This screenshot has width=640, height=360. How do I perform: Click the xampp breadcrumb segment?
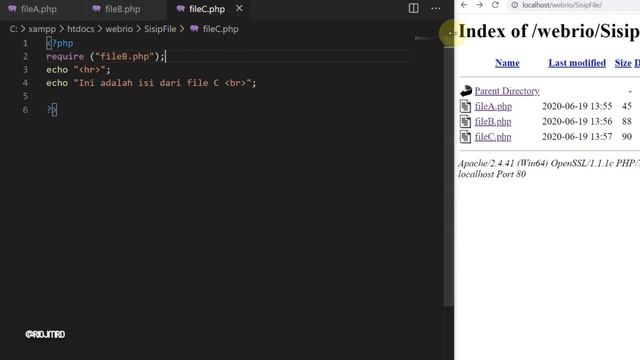click(42, 29)
